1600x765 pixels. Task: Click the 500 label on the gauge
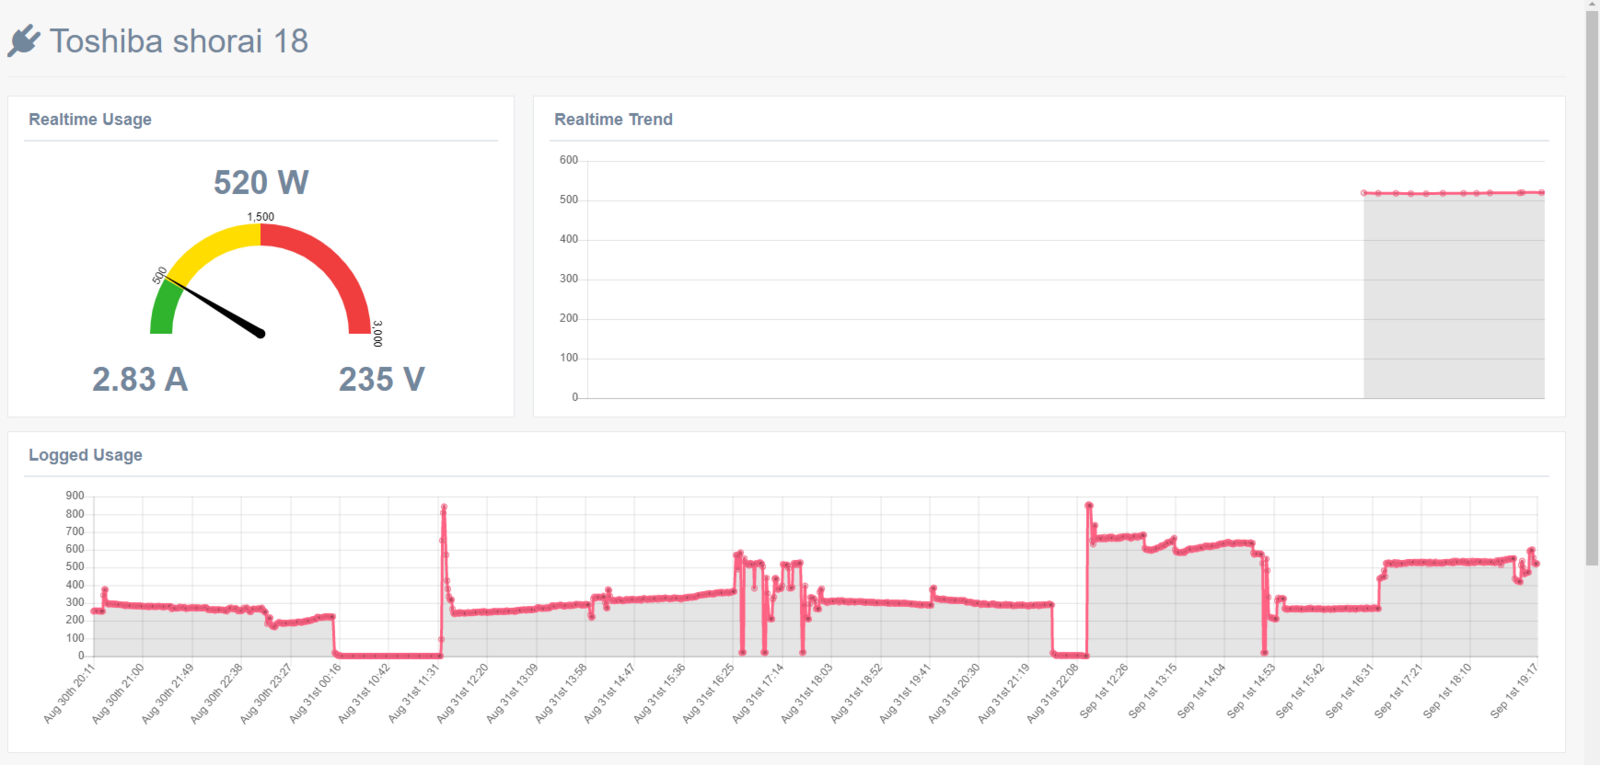coord(160,275)
